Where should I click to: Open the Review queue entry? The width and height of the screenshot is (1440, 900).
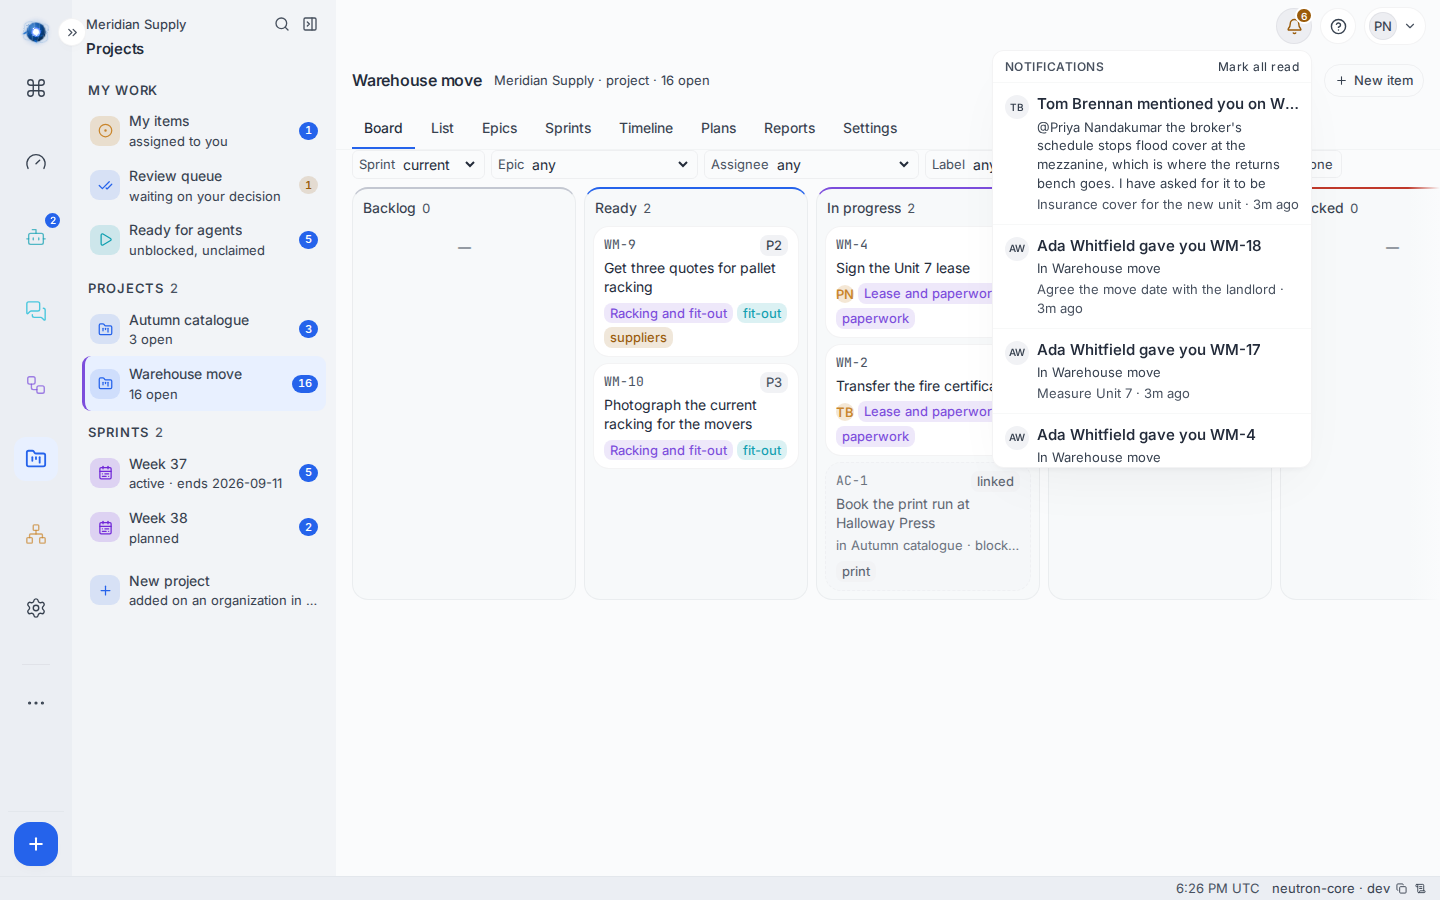point(204,186)
